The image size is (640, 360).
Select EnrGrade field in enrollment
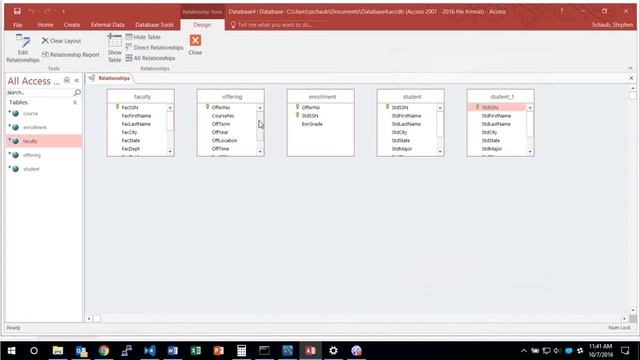coord(312,124)
